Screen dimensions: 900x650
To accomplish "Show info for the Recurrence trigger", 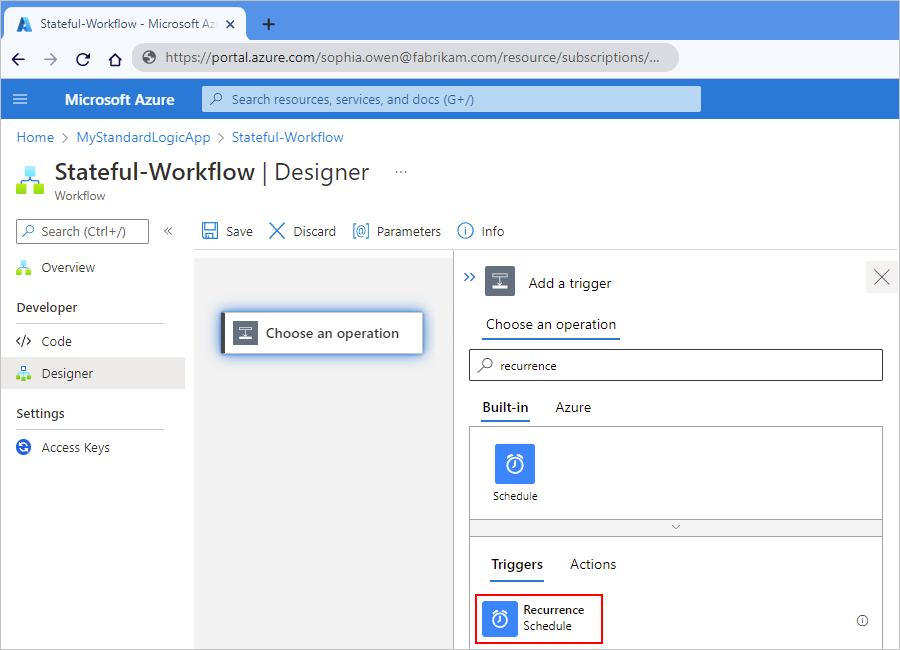I will pyautogui.click(x=862, y=620).
